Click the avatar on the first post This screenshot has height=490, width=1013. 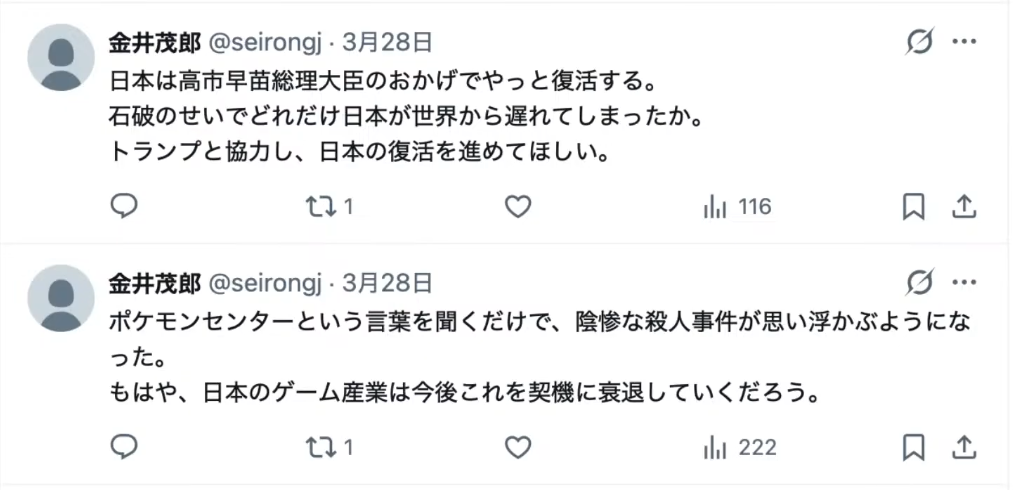(61, 56)
